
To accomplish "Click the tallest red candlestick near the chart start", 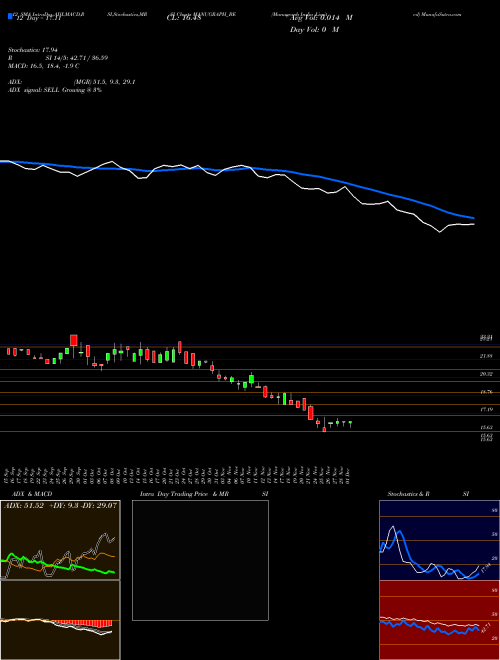I will coord(74,340).
